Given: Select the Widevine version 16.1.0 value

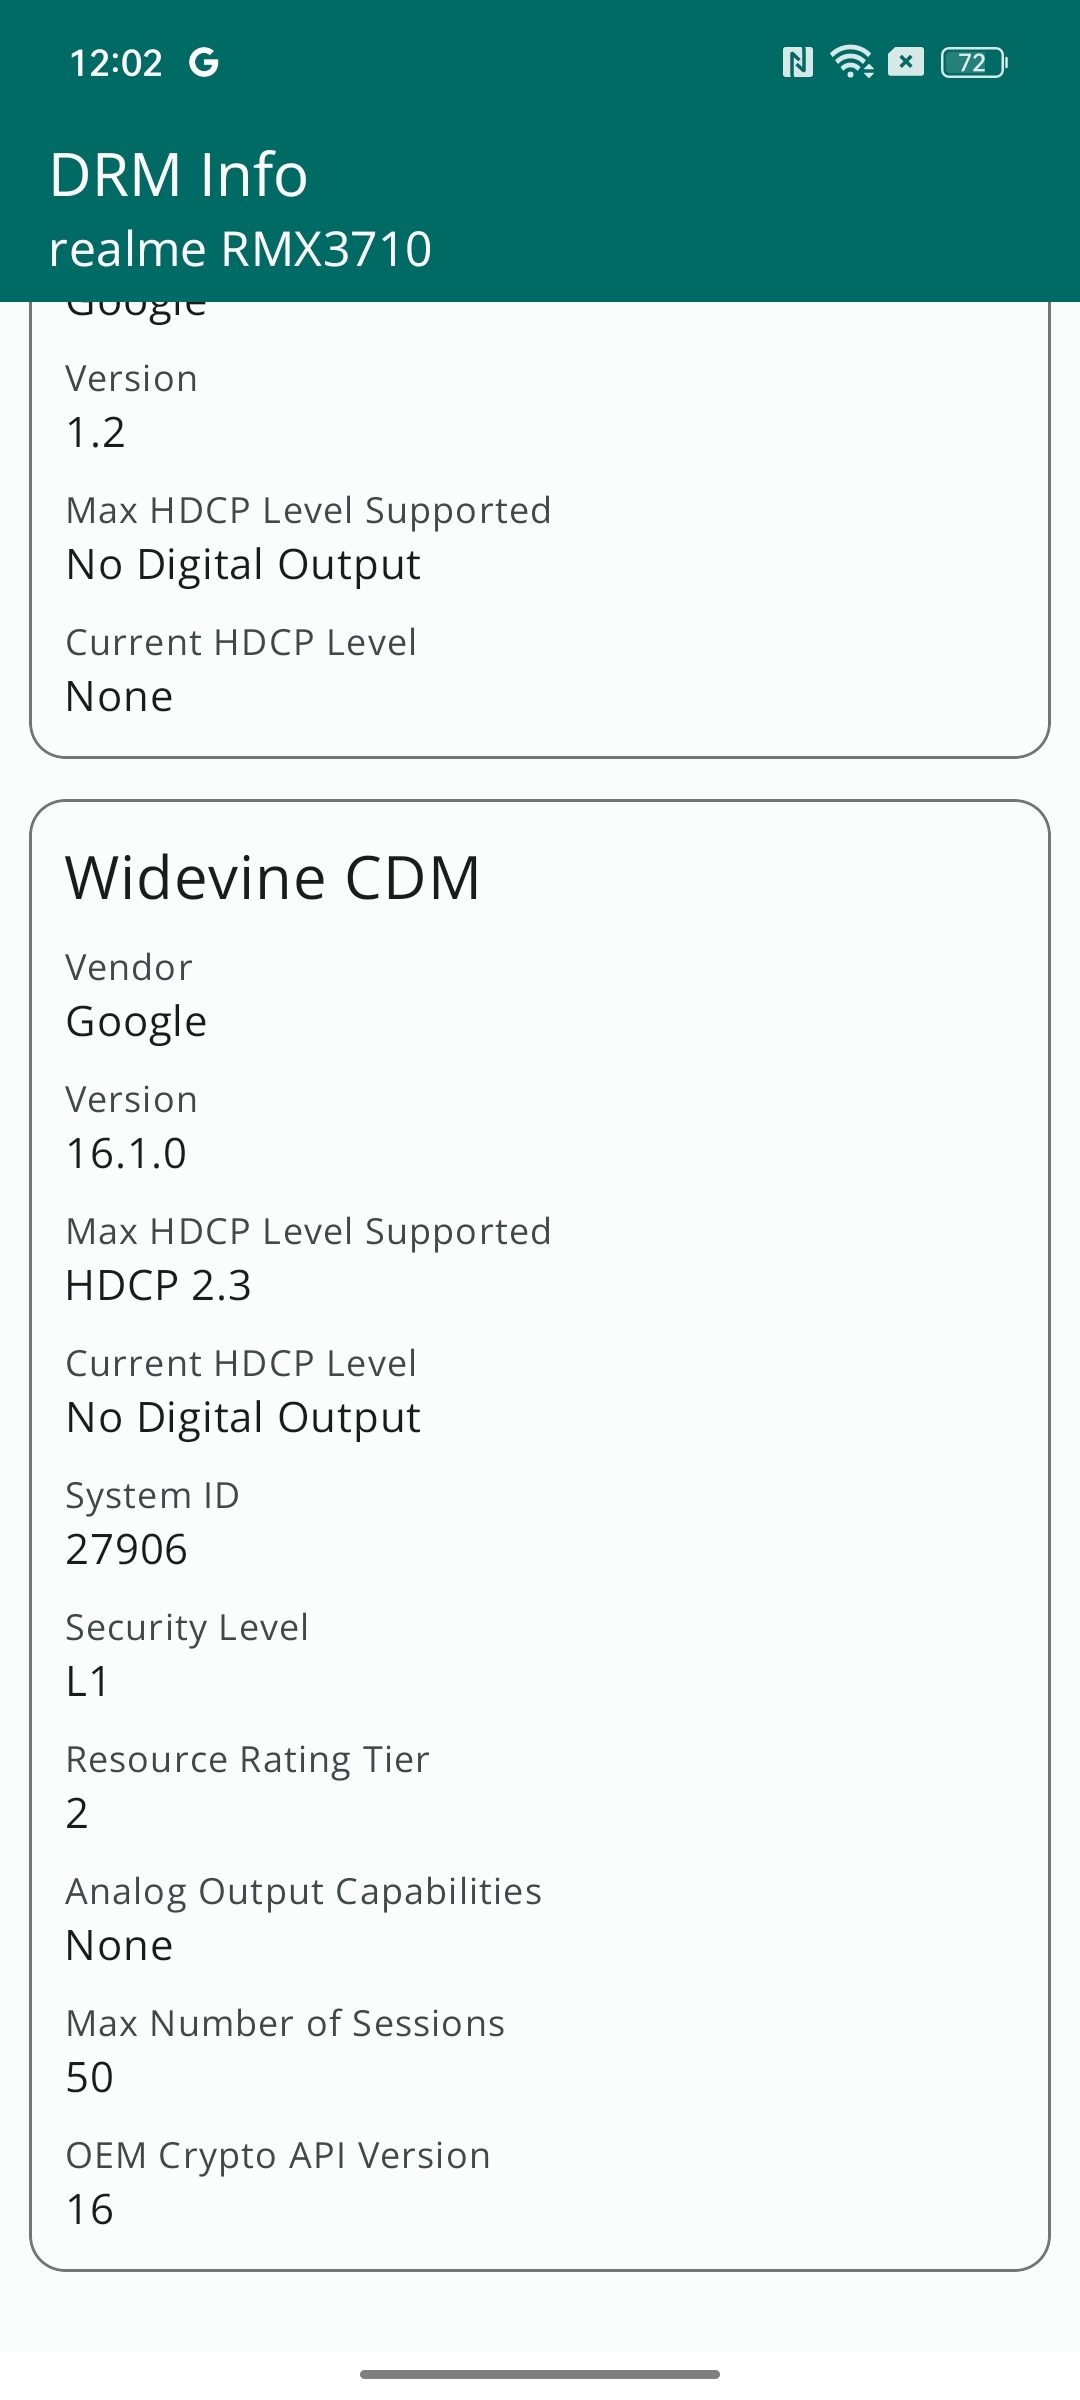Looking at the screenshot, I should point(126,1153).
